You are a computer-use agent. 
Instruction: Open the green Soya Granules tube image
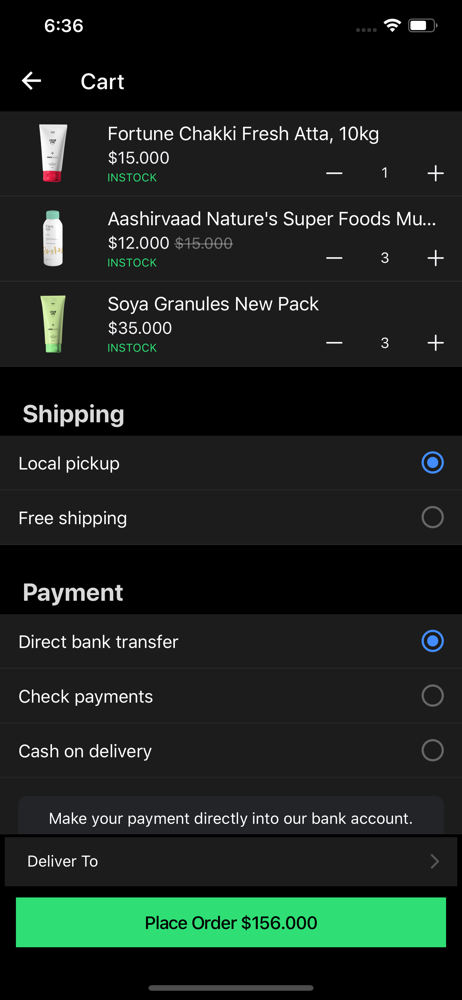(53, 323)
